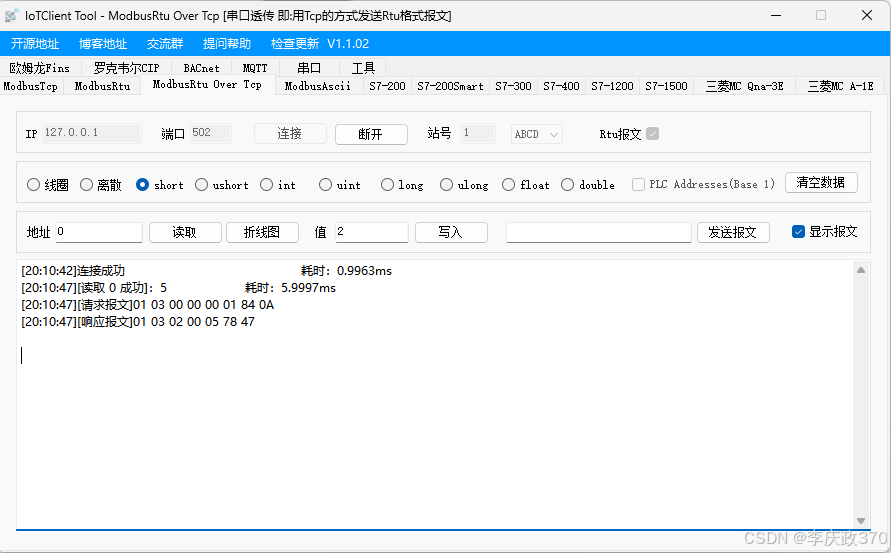Switch to the 罗克韦尔CIP tab

point(126,68)
